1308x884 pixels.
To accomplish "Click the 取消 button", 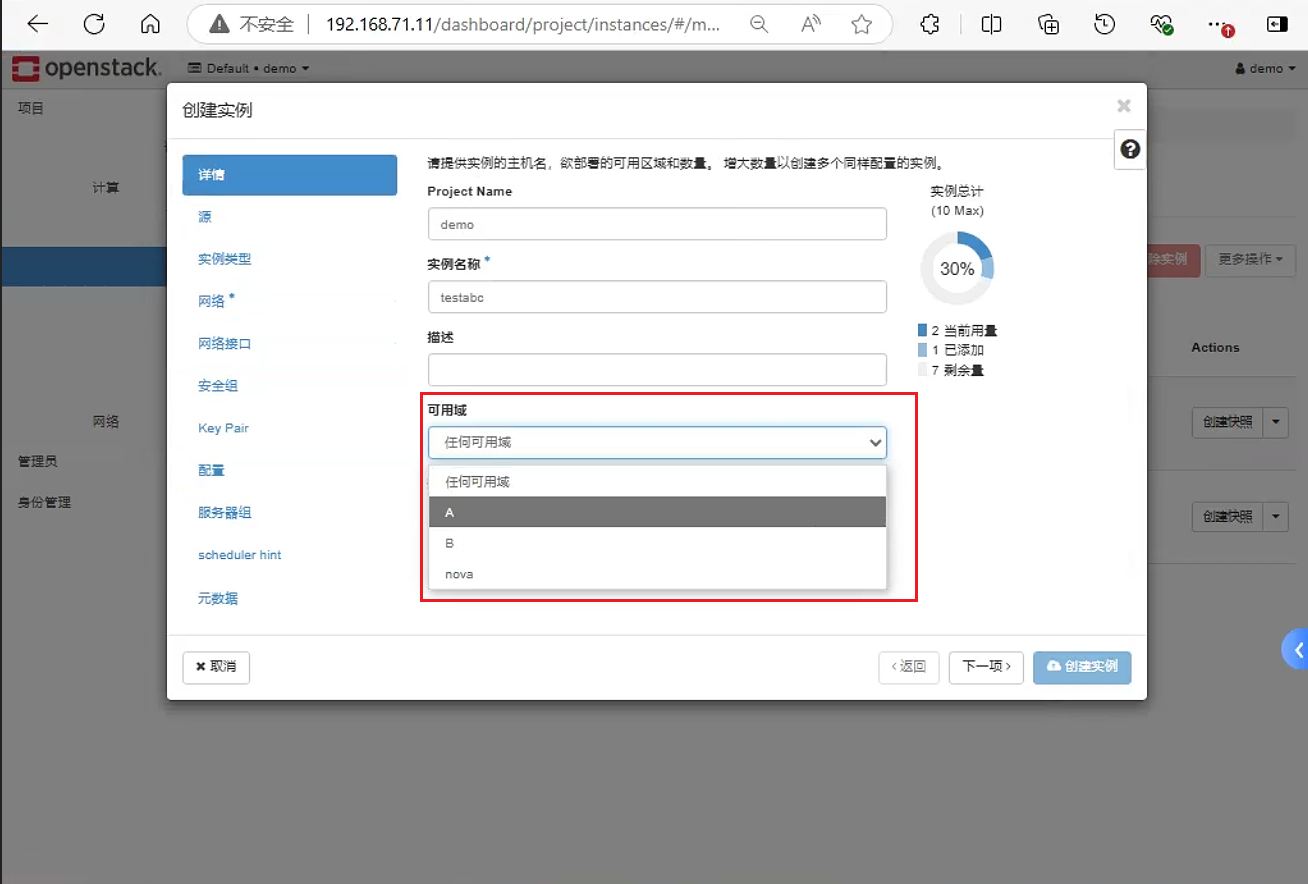I will tap(216, 667).
